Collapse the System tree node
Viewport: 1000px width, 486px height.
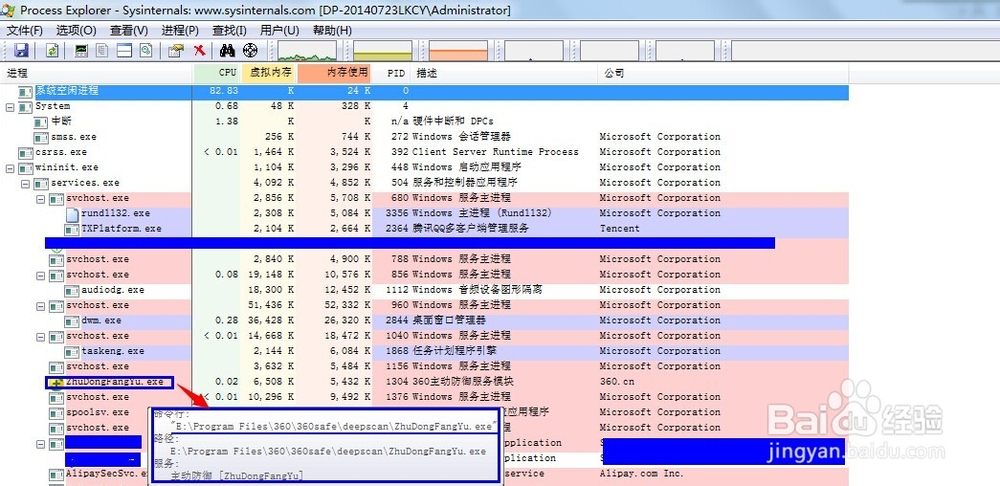pyautogui.click(x=10, y=107)
